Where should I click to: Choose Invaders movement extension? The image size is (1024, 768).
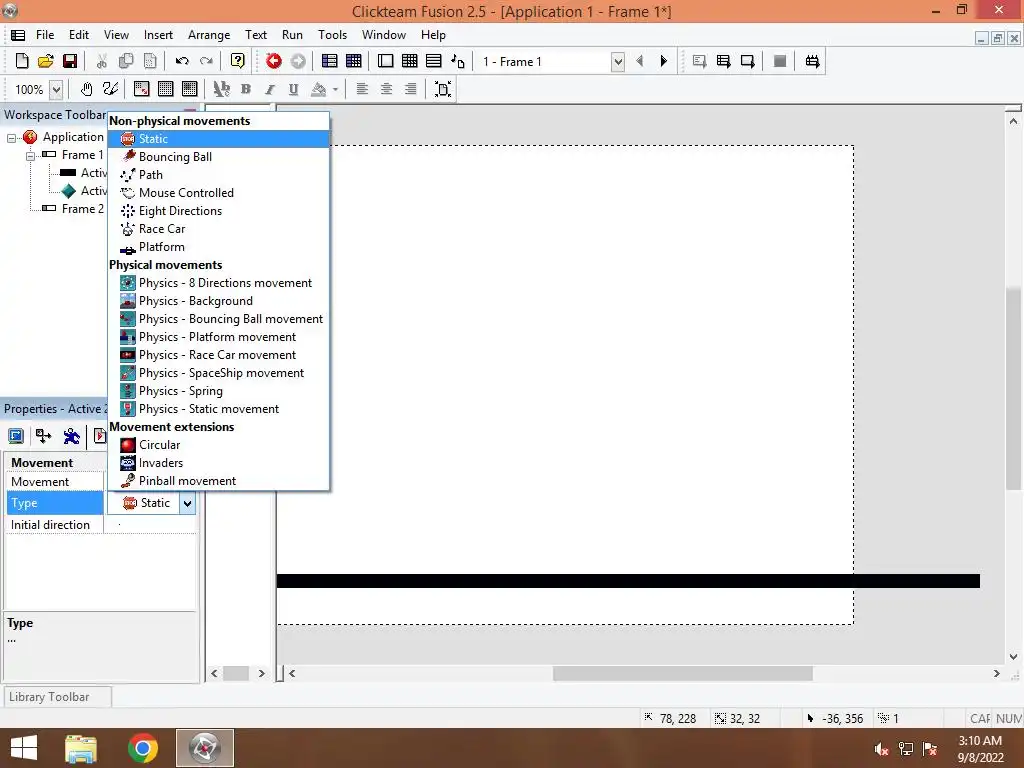pos(219,463)
